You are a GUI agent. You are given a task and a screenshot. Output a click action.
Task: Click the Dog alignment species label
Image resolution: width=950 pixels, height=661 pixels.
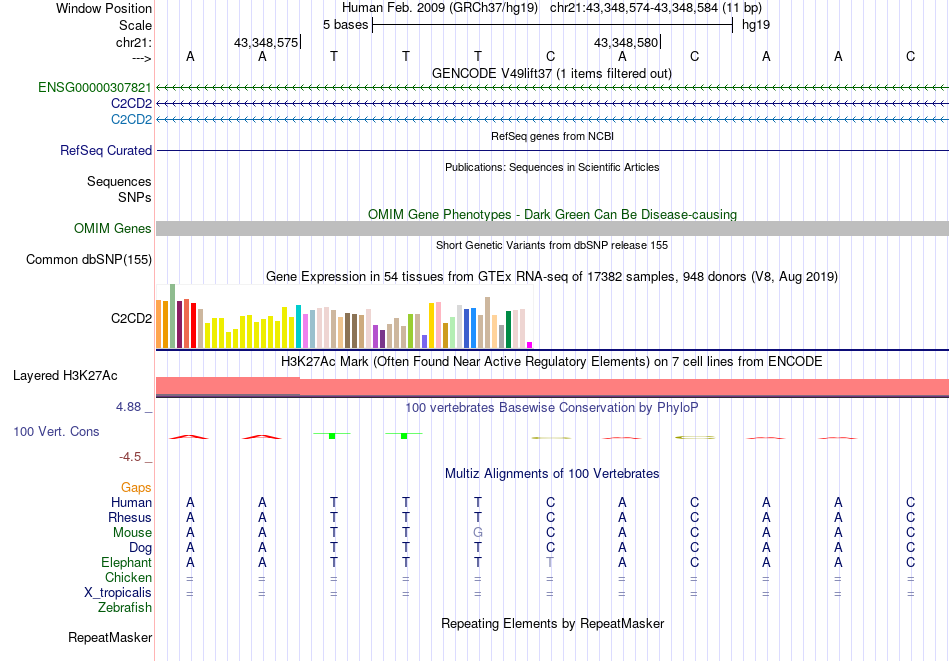[141, 548]
